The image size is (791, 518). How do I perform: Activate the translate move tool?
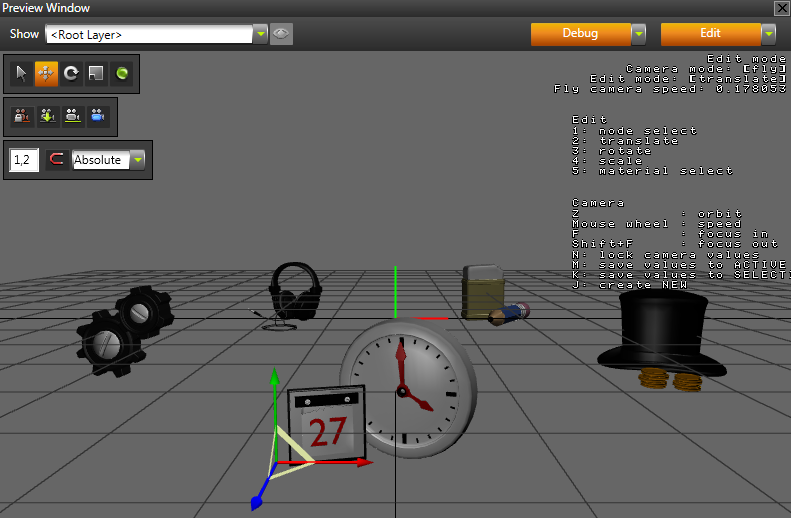[46, 73]
